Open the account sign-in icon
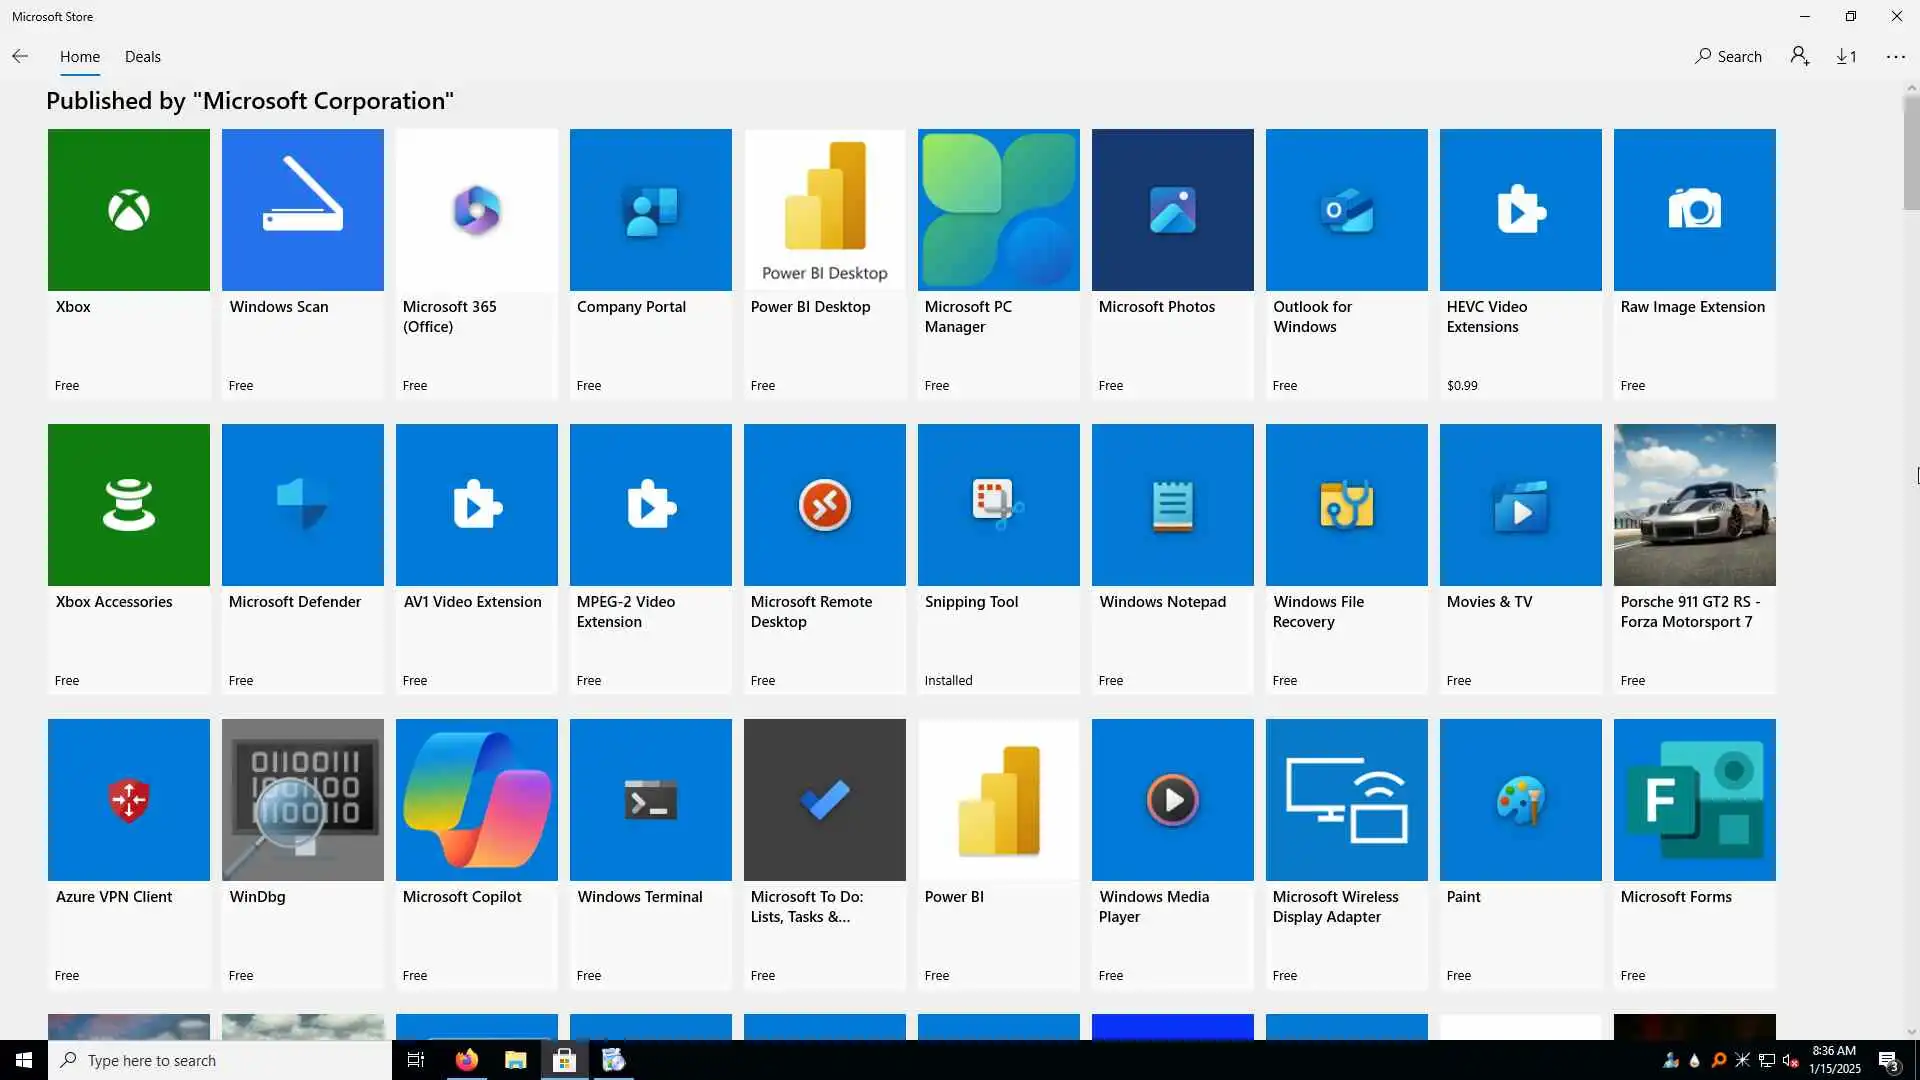This screenshot has width=1920, height=1080. tap(1800, 57)
